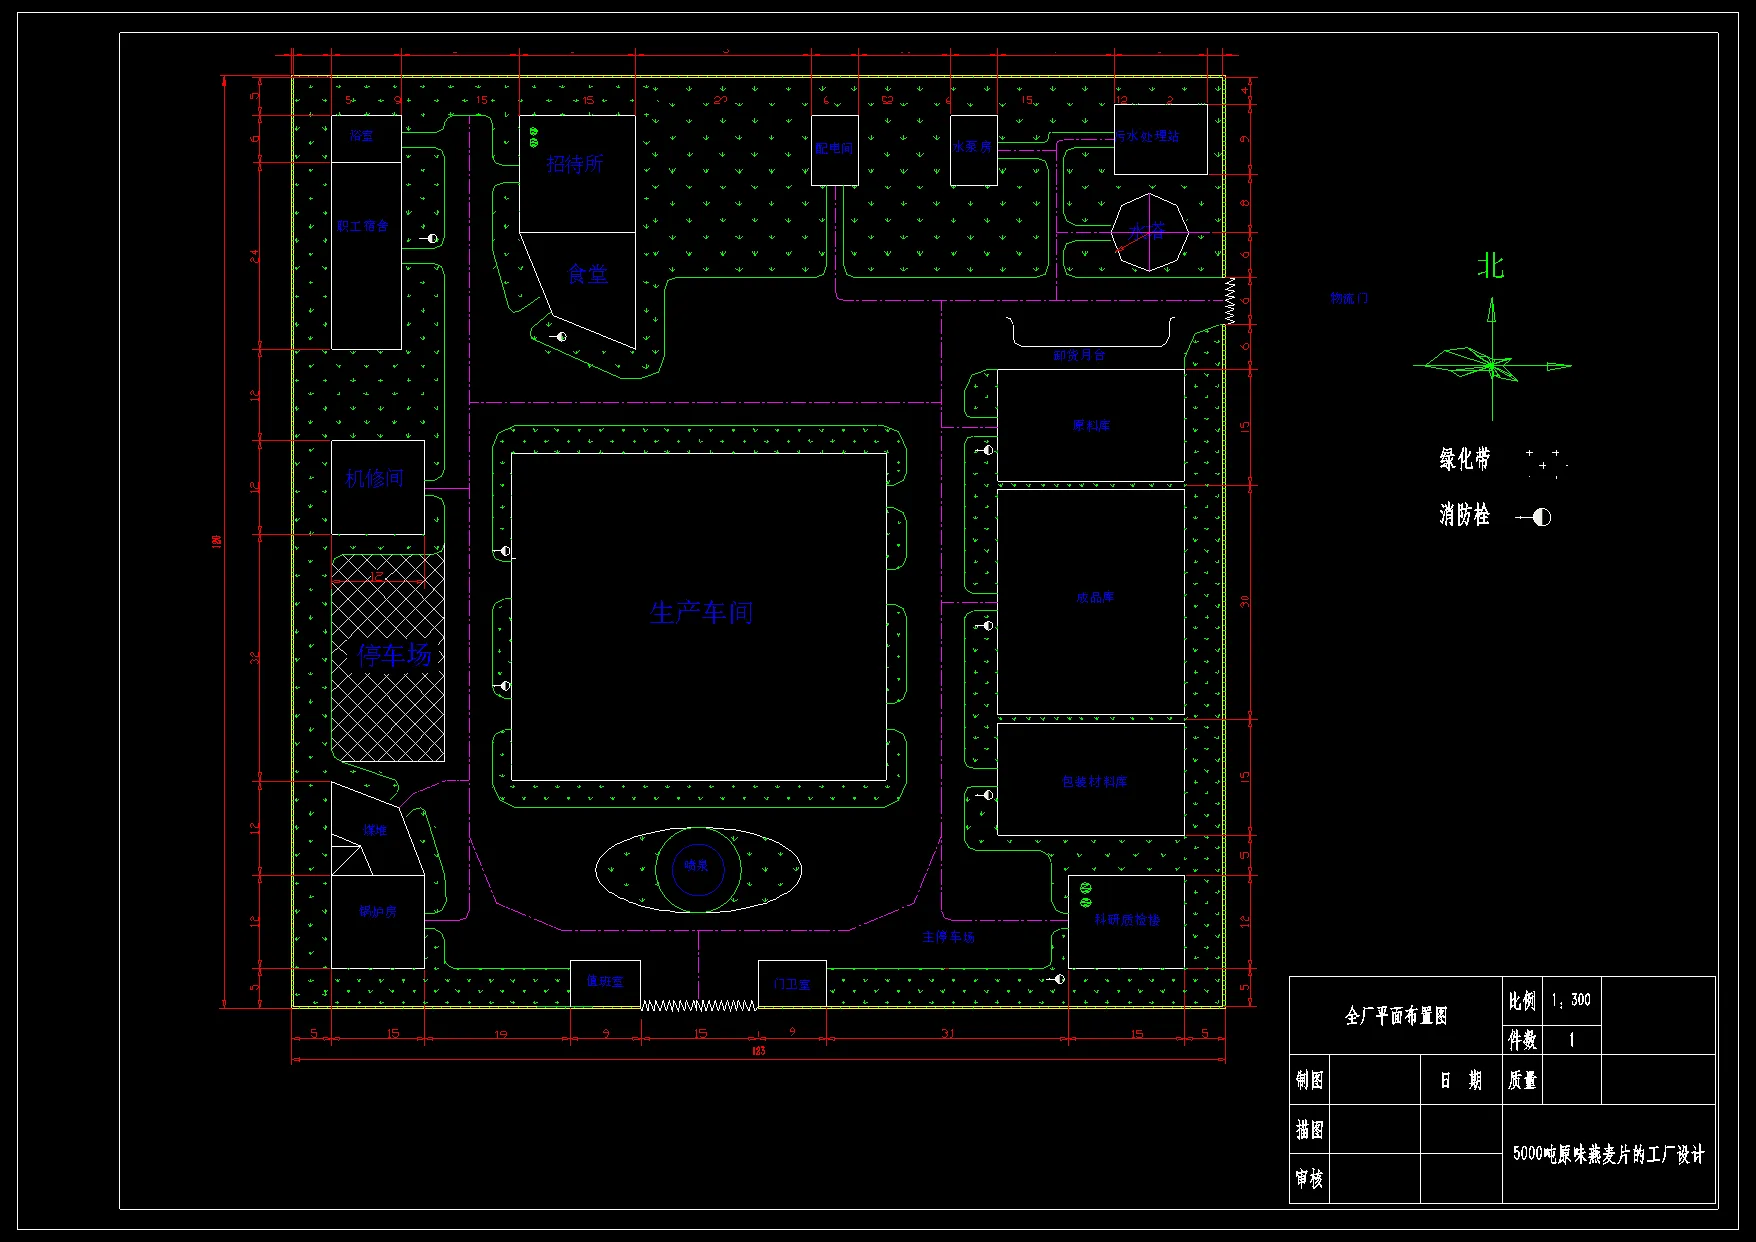Click the 5000吨原味燕麦片的工厂设计 text

pos(1608,1154)
